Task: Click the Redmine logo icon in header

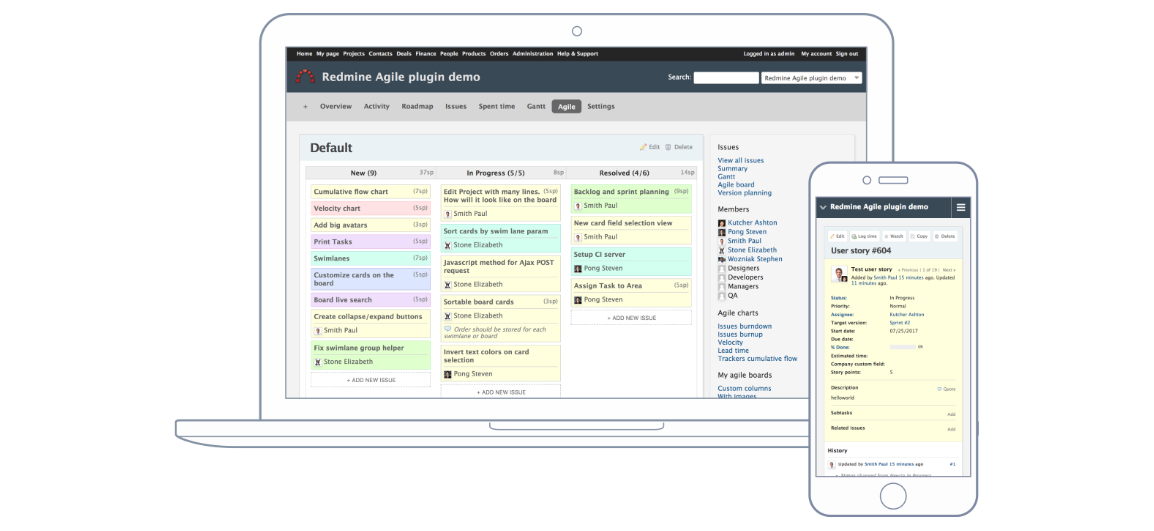Action: [x=304, y=77]
